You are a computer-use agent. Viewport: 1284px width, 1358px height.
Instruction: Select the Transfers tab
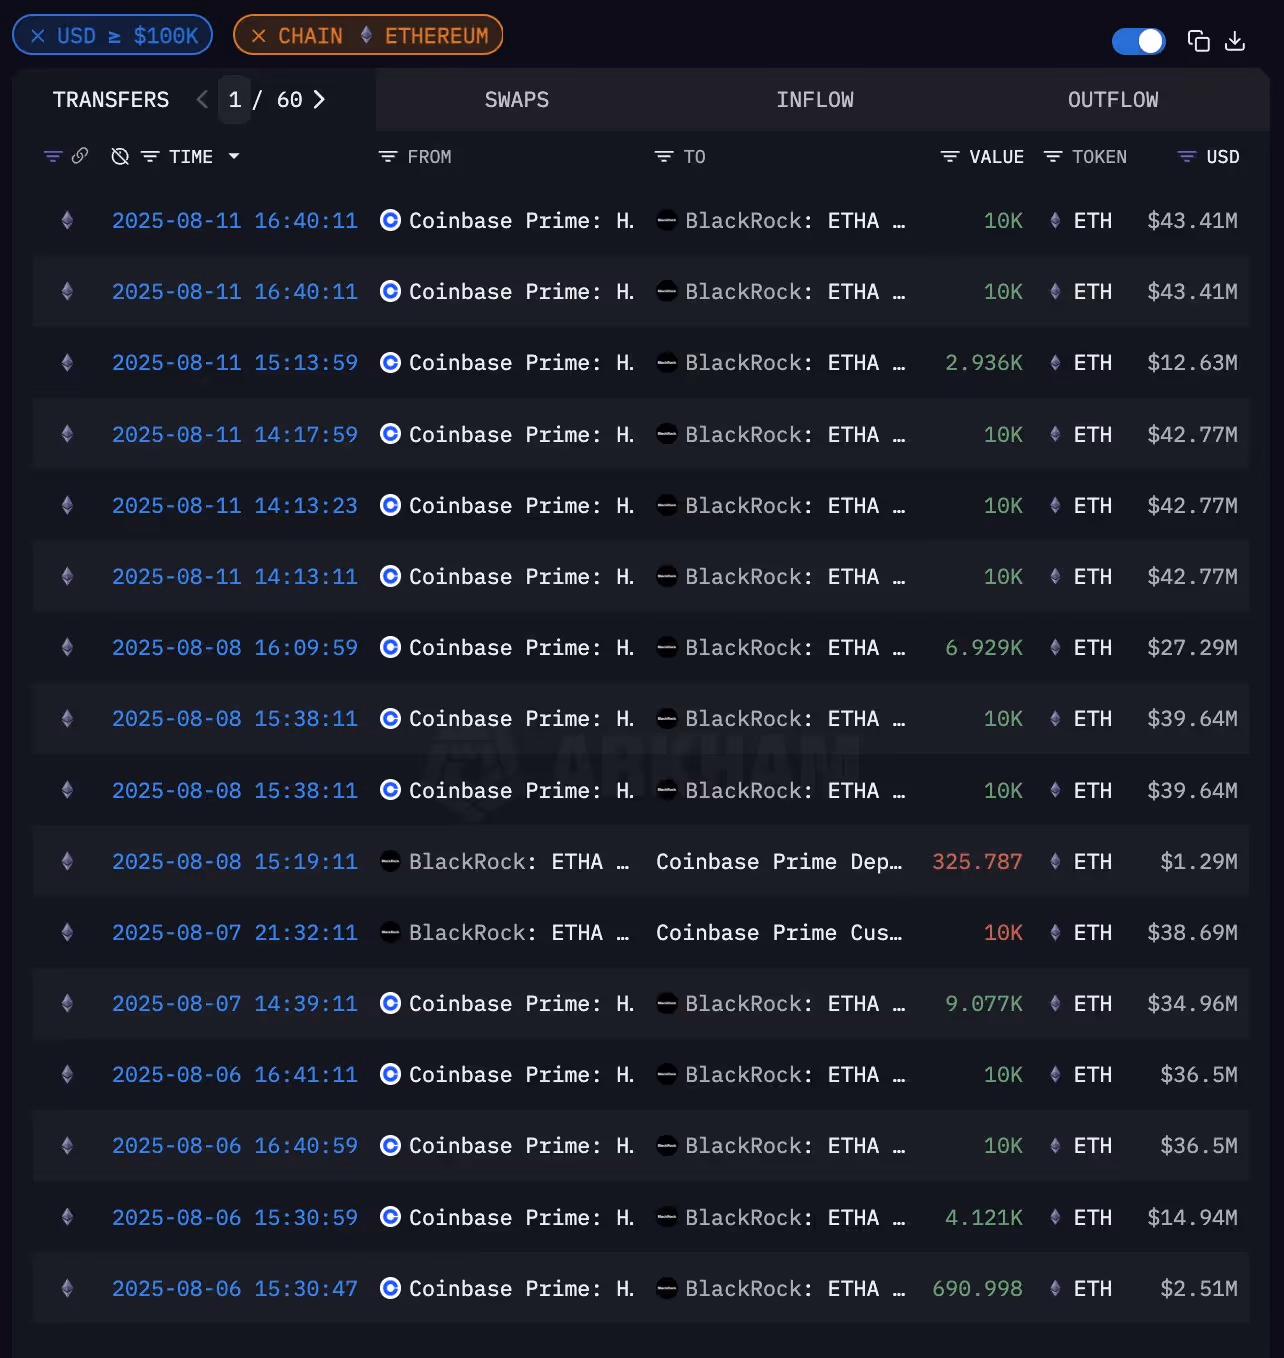tap(111, 100)
